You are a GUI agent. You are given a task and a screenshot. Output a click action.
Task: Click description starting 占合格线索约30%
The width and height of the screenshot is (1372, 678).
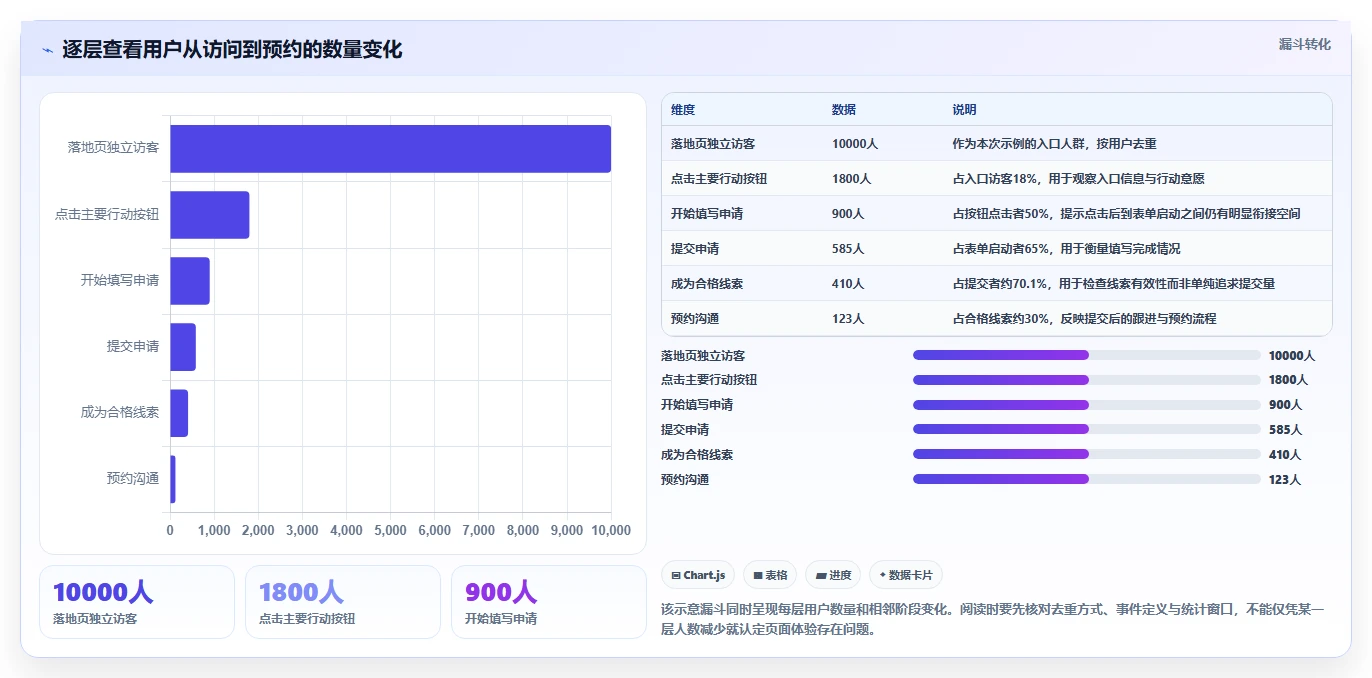tap(1084, 319)
